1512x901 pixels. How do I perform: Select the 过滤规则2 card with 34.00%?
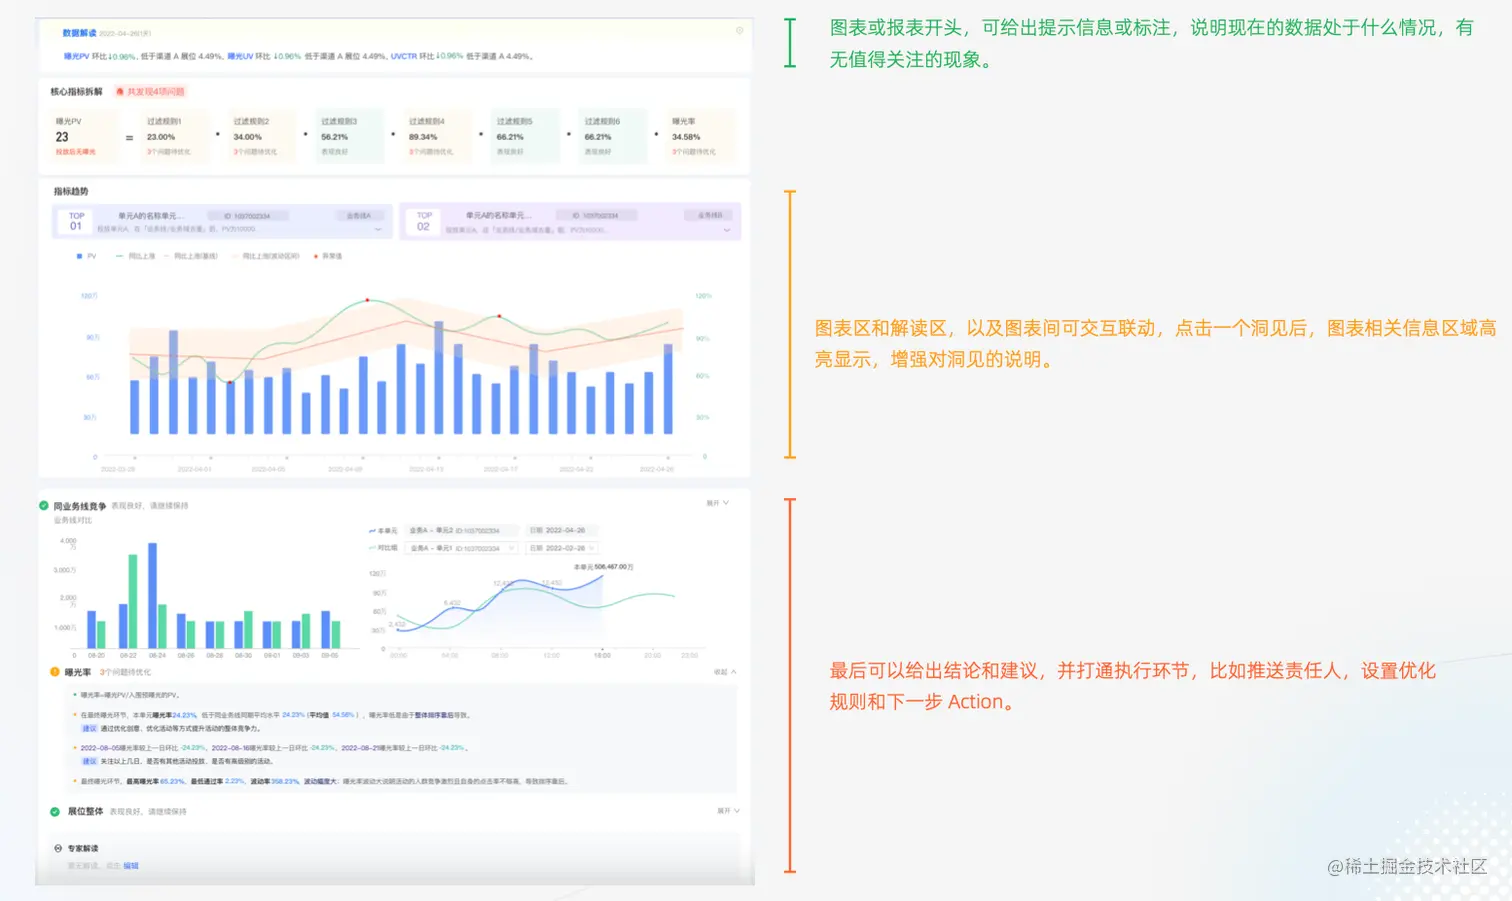click(x=261, y=136)
